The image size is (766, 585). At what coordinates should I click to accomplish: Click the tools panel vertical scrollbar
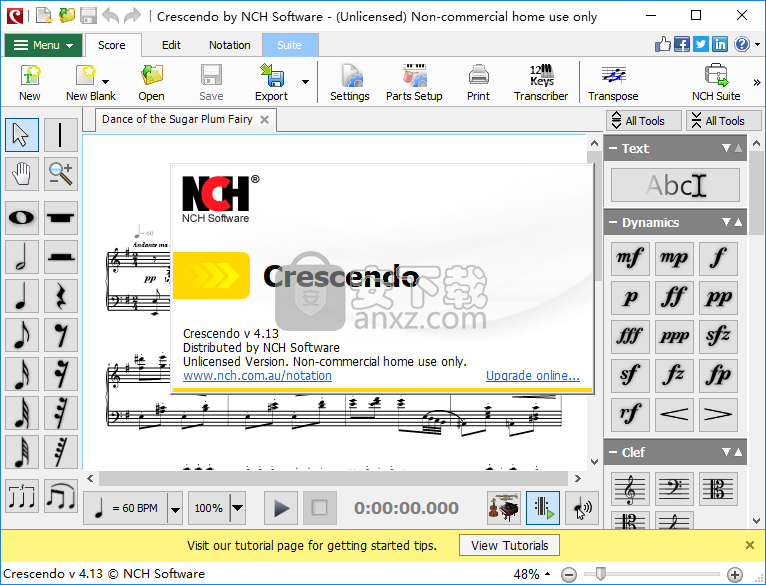tap(756, 191)
